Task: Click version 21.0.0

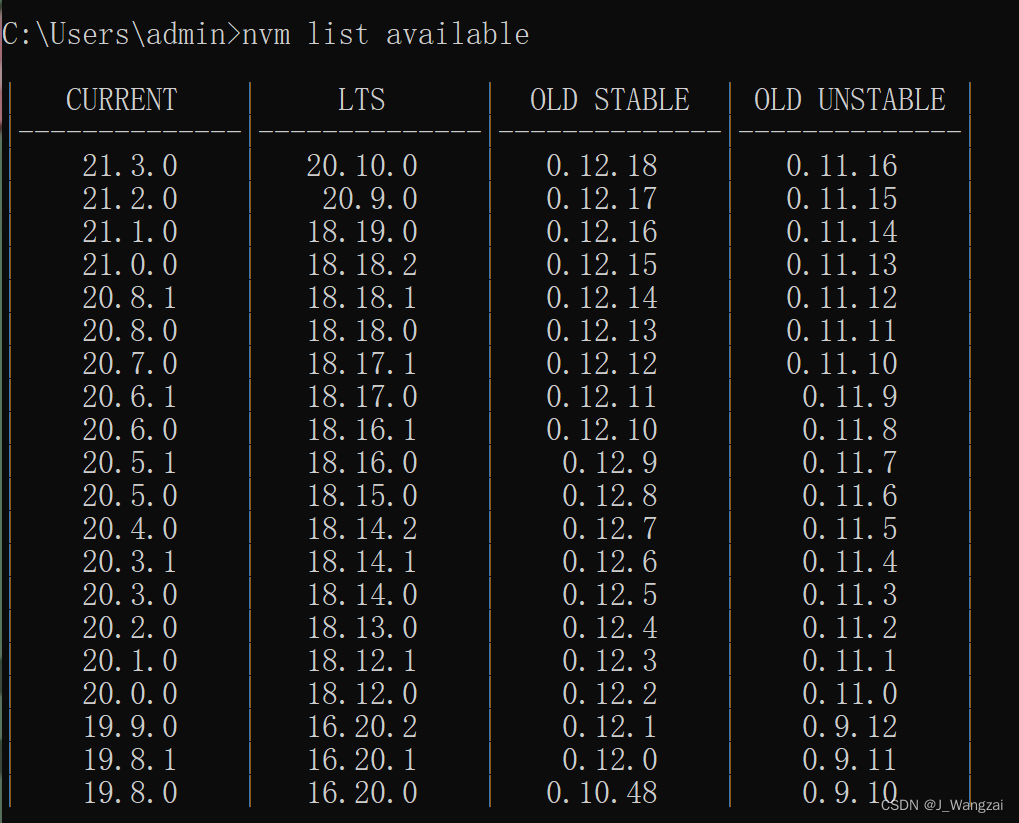Action: coord(130,265)
